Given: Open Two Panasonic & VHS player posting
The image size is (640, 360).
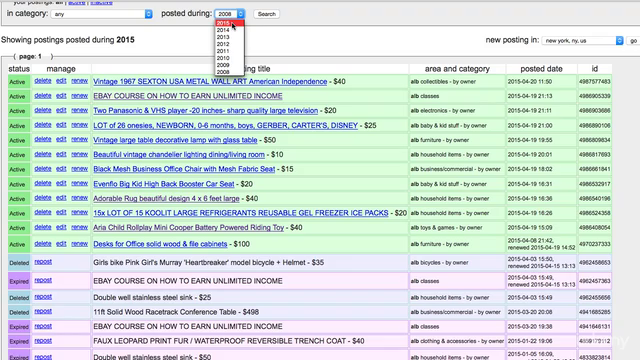Looking at the screenshot, I should point(205,111).
